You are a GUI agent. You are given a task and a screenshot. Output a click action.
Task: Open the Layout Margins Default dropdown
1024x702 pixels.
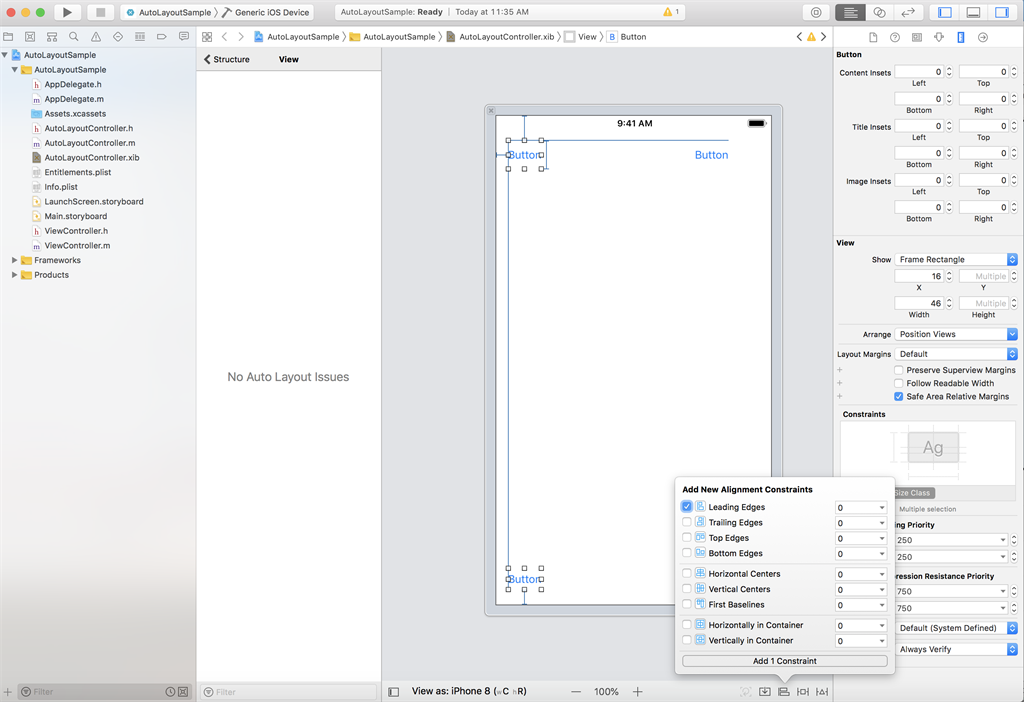click(x=956, y=354)
